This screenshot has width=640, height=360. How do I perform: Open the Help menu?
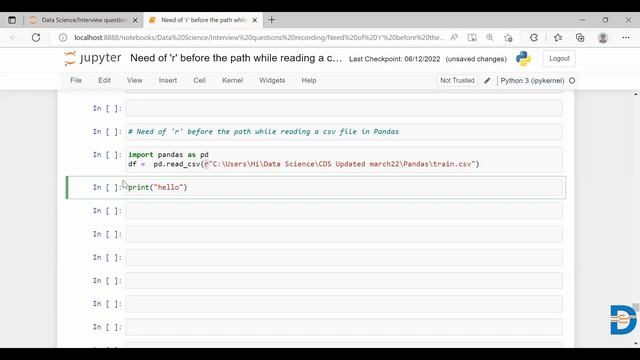pyautogui.click(x=309, y=80)
